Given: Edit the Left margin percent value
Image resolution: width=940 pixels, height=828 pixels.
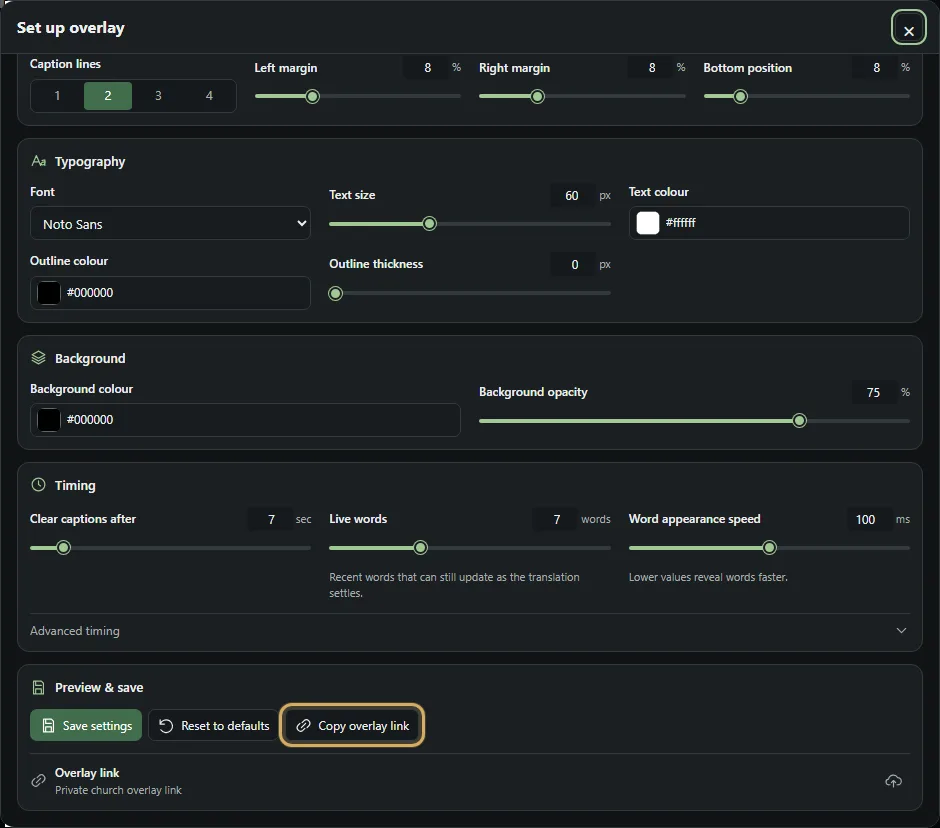Looking at the screenshot, I should click(x=427, y=68).
